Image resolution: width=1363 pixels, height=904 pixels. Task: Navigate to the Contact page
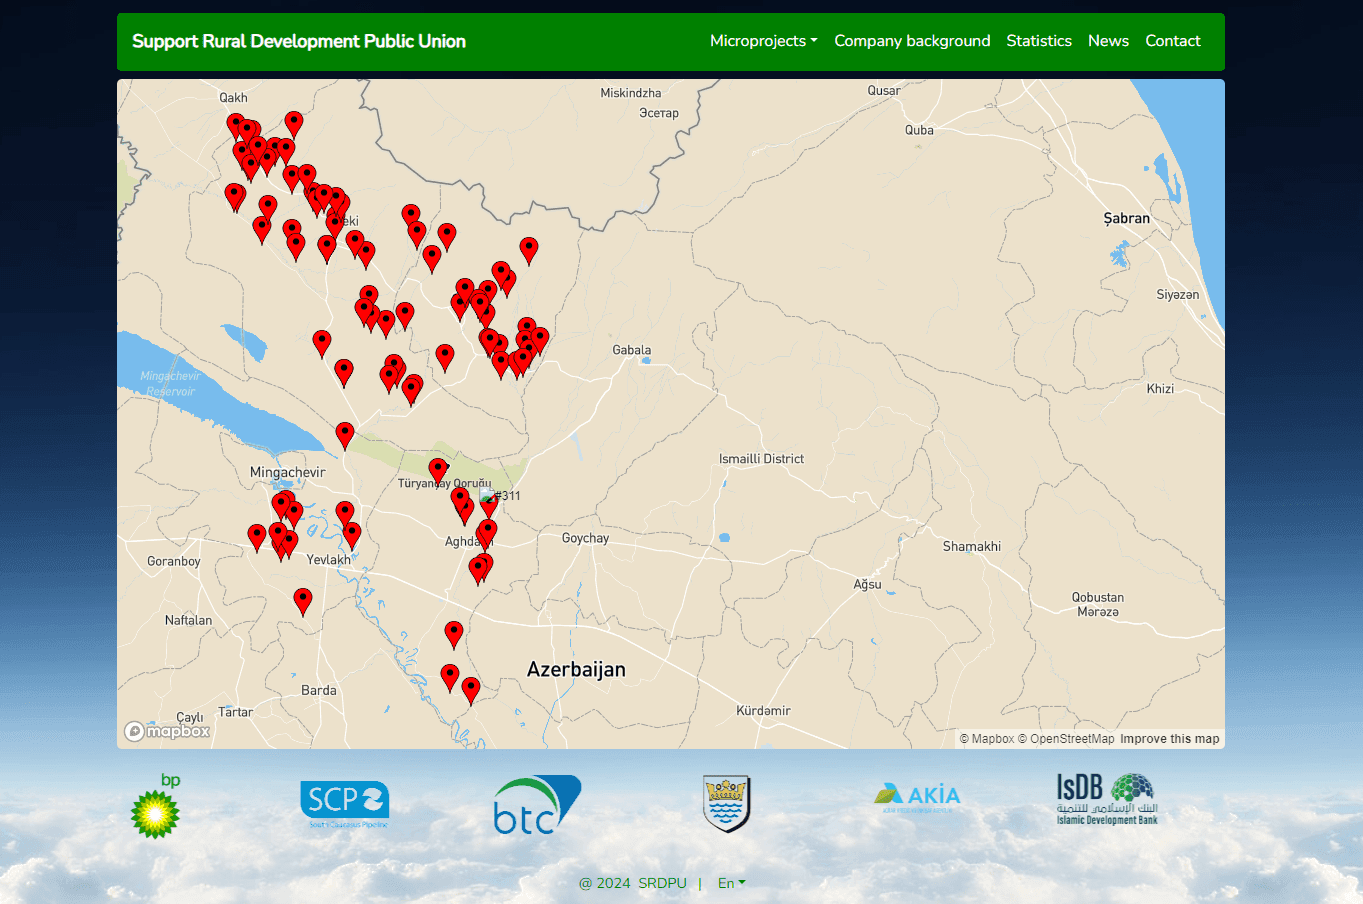(1172, 41)
